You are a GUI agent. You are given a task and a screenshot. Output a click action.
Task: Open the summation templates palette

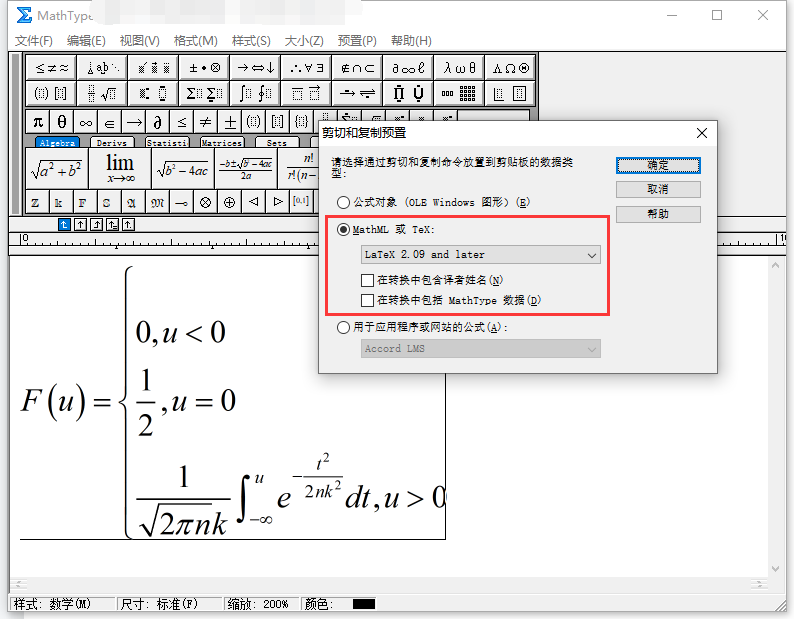(204, 94)
